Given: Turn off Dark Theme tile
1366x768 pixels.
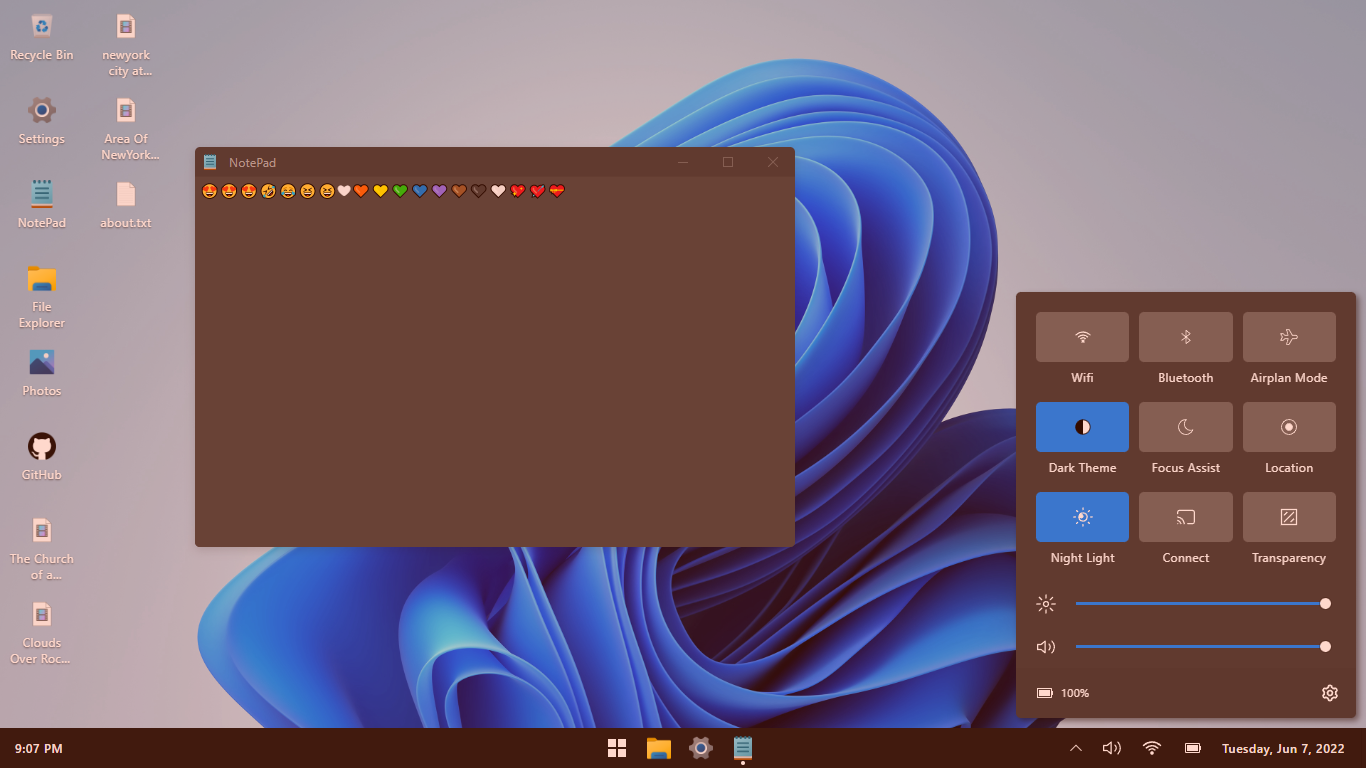Looking at the screenshot, I should 1082,427.
